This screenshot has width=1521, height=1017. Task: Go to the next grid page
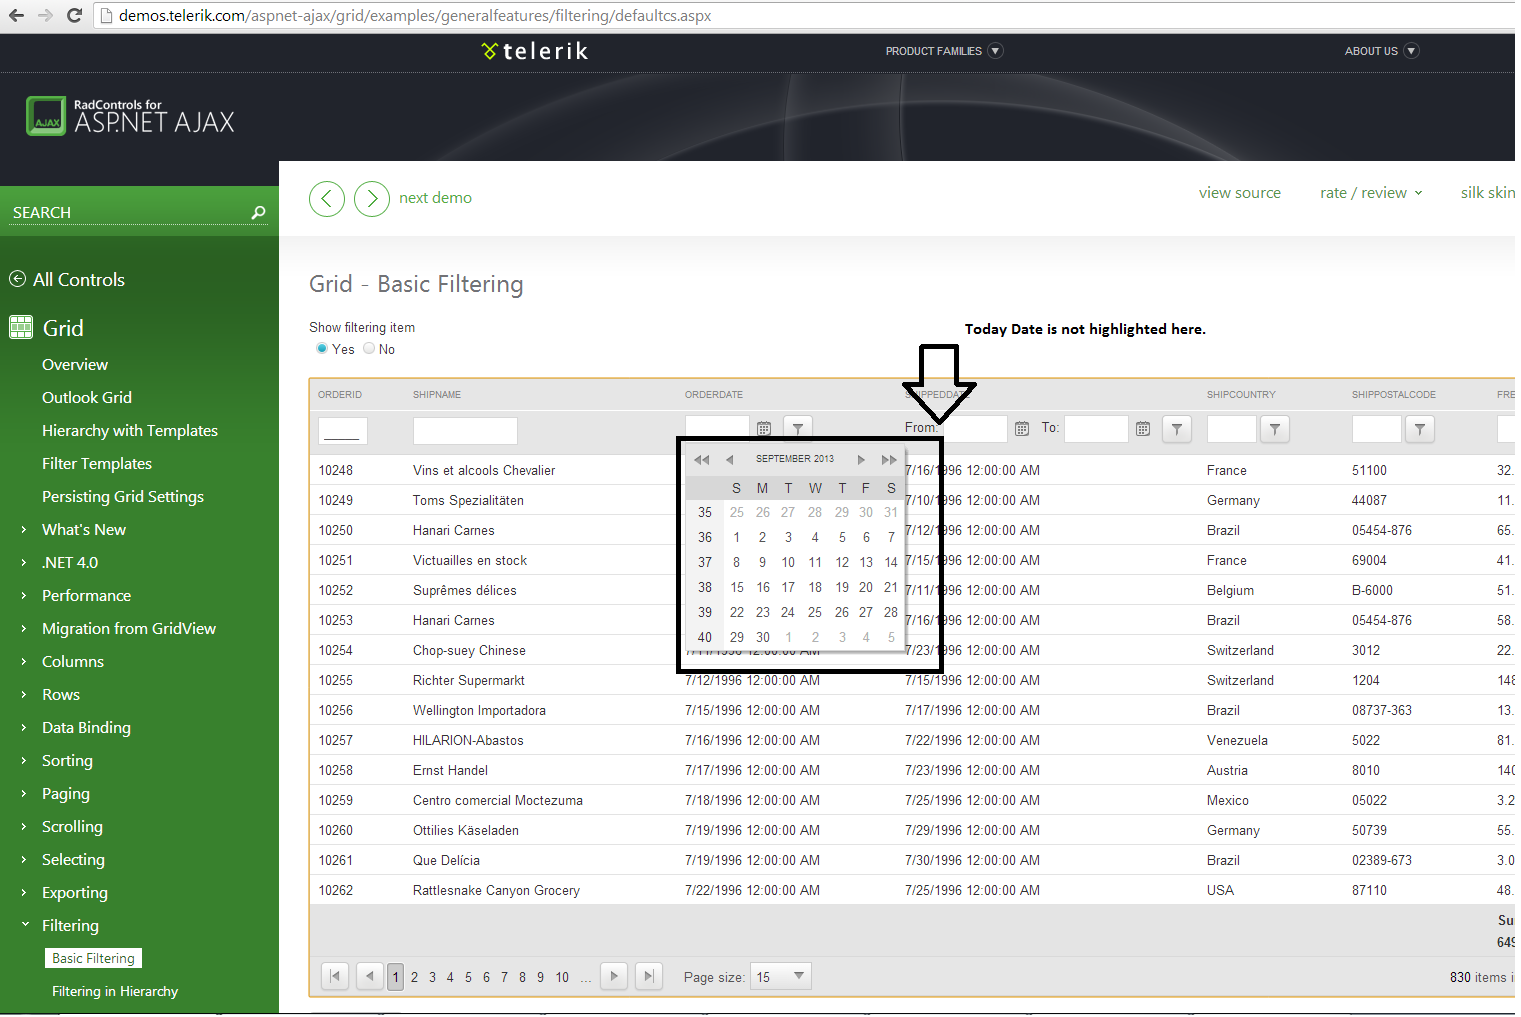point(614,976)
